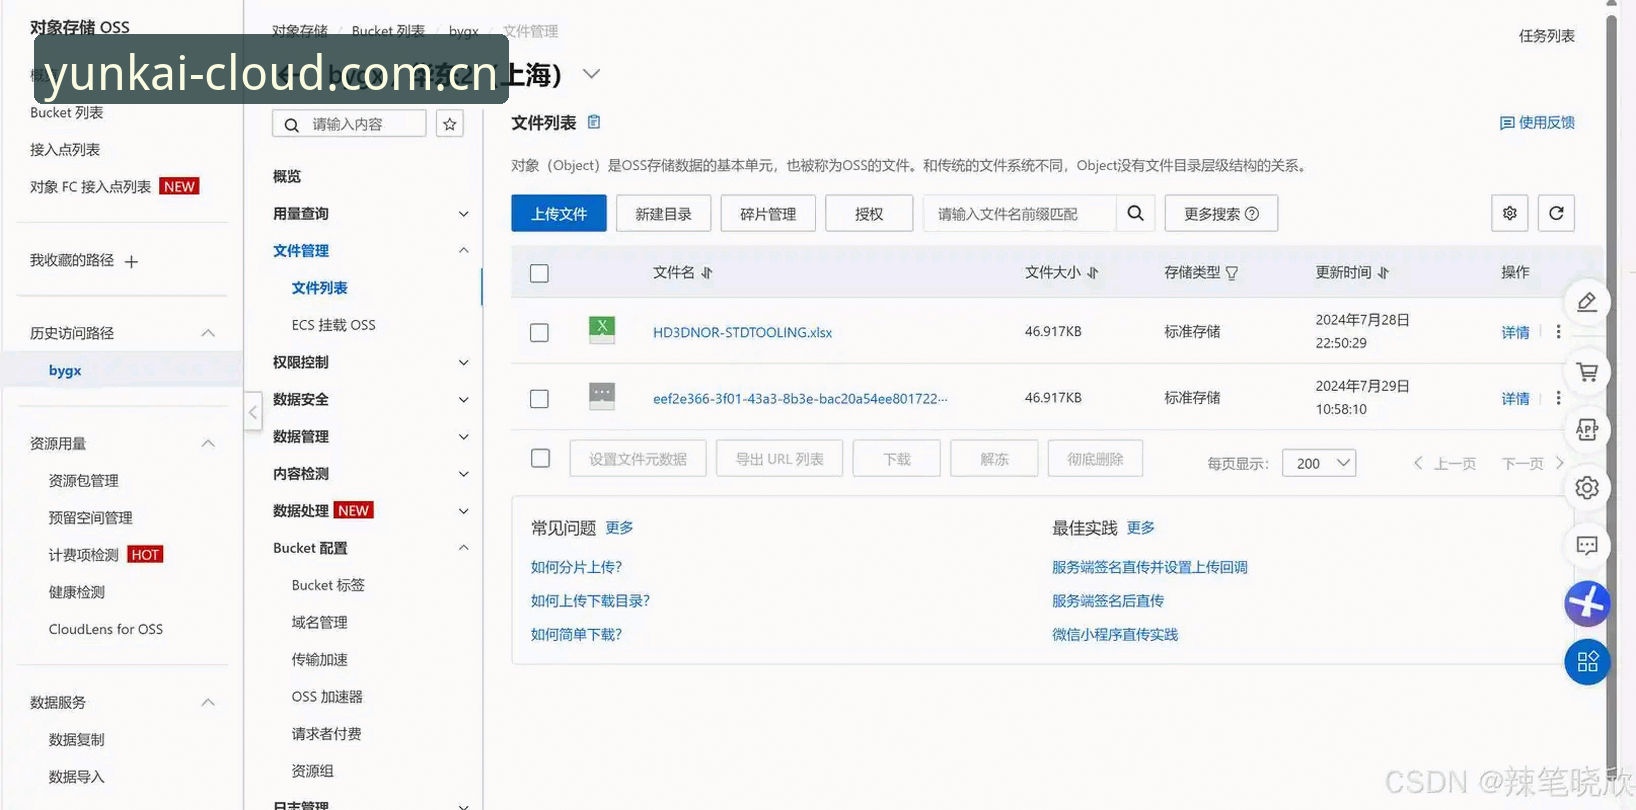Open more actions for HD3DNOR-STDTOOLING.xlsx row

click(1558, 331)
